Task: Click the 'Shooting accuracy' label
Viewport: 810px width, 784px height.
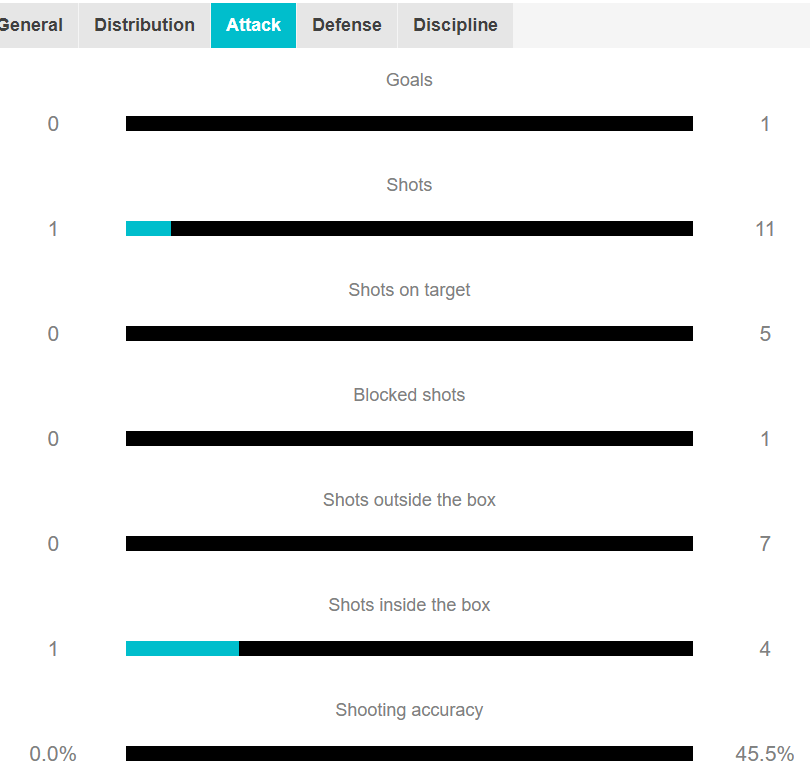Action: 409,710
